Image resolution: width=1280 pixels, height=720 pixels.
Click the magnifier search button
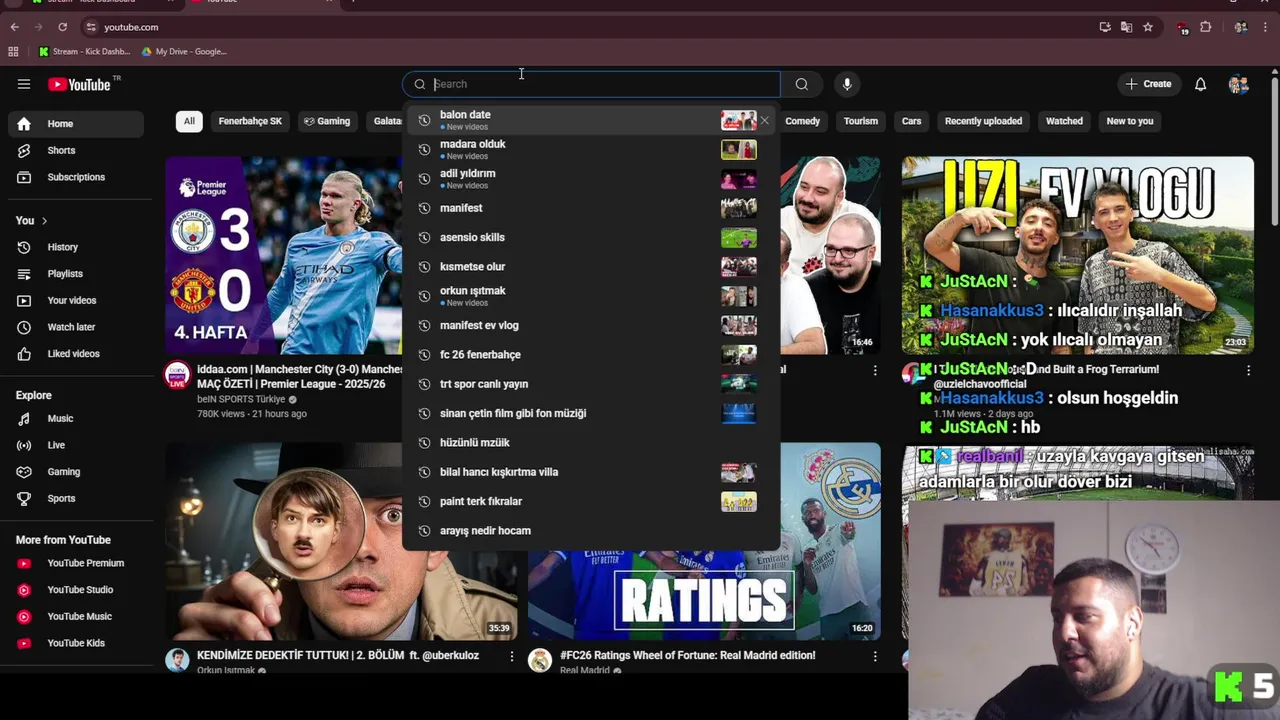tap(801, 84)
